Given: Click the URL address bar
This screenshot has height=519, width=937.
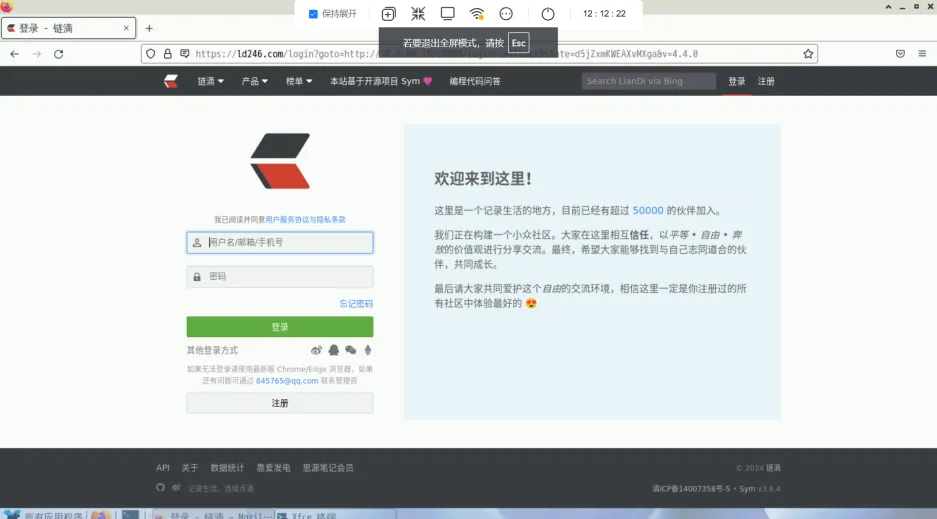Looking at the screenshot, I should point(478,54).
